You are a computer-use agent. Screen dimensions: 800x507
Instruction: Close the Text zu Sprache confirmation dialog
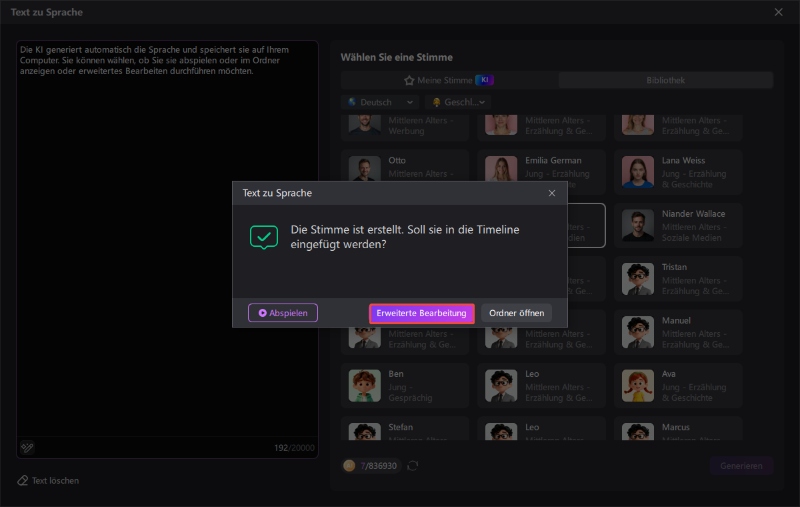coord(552,192)
